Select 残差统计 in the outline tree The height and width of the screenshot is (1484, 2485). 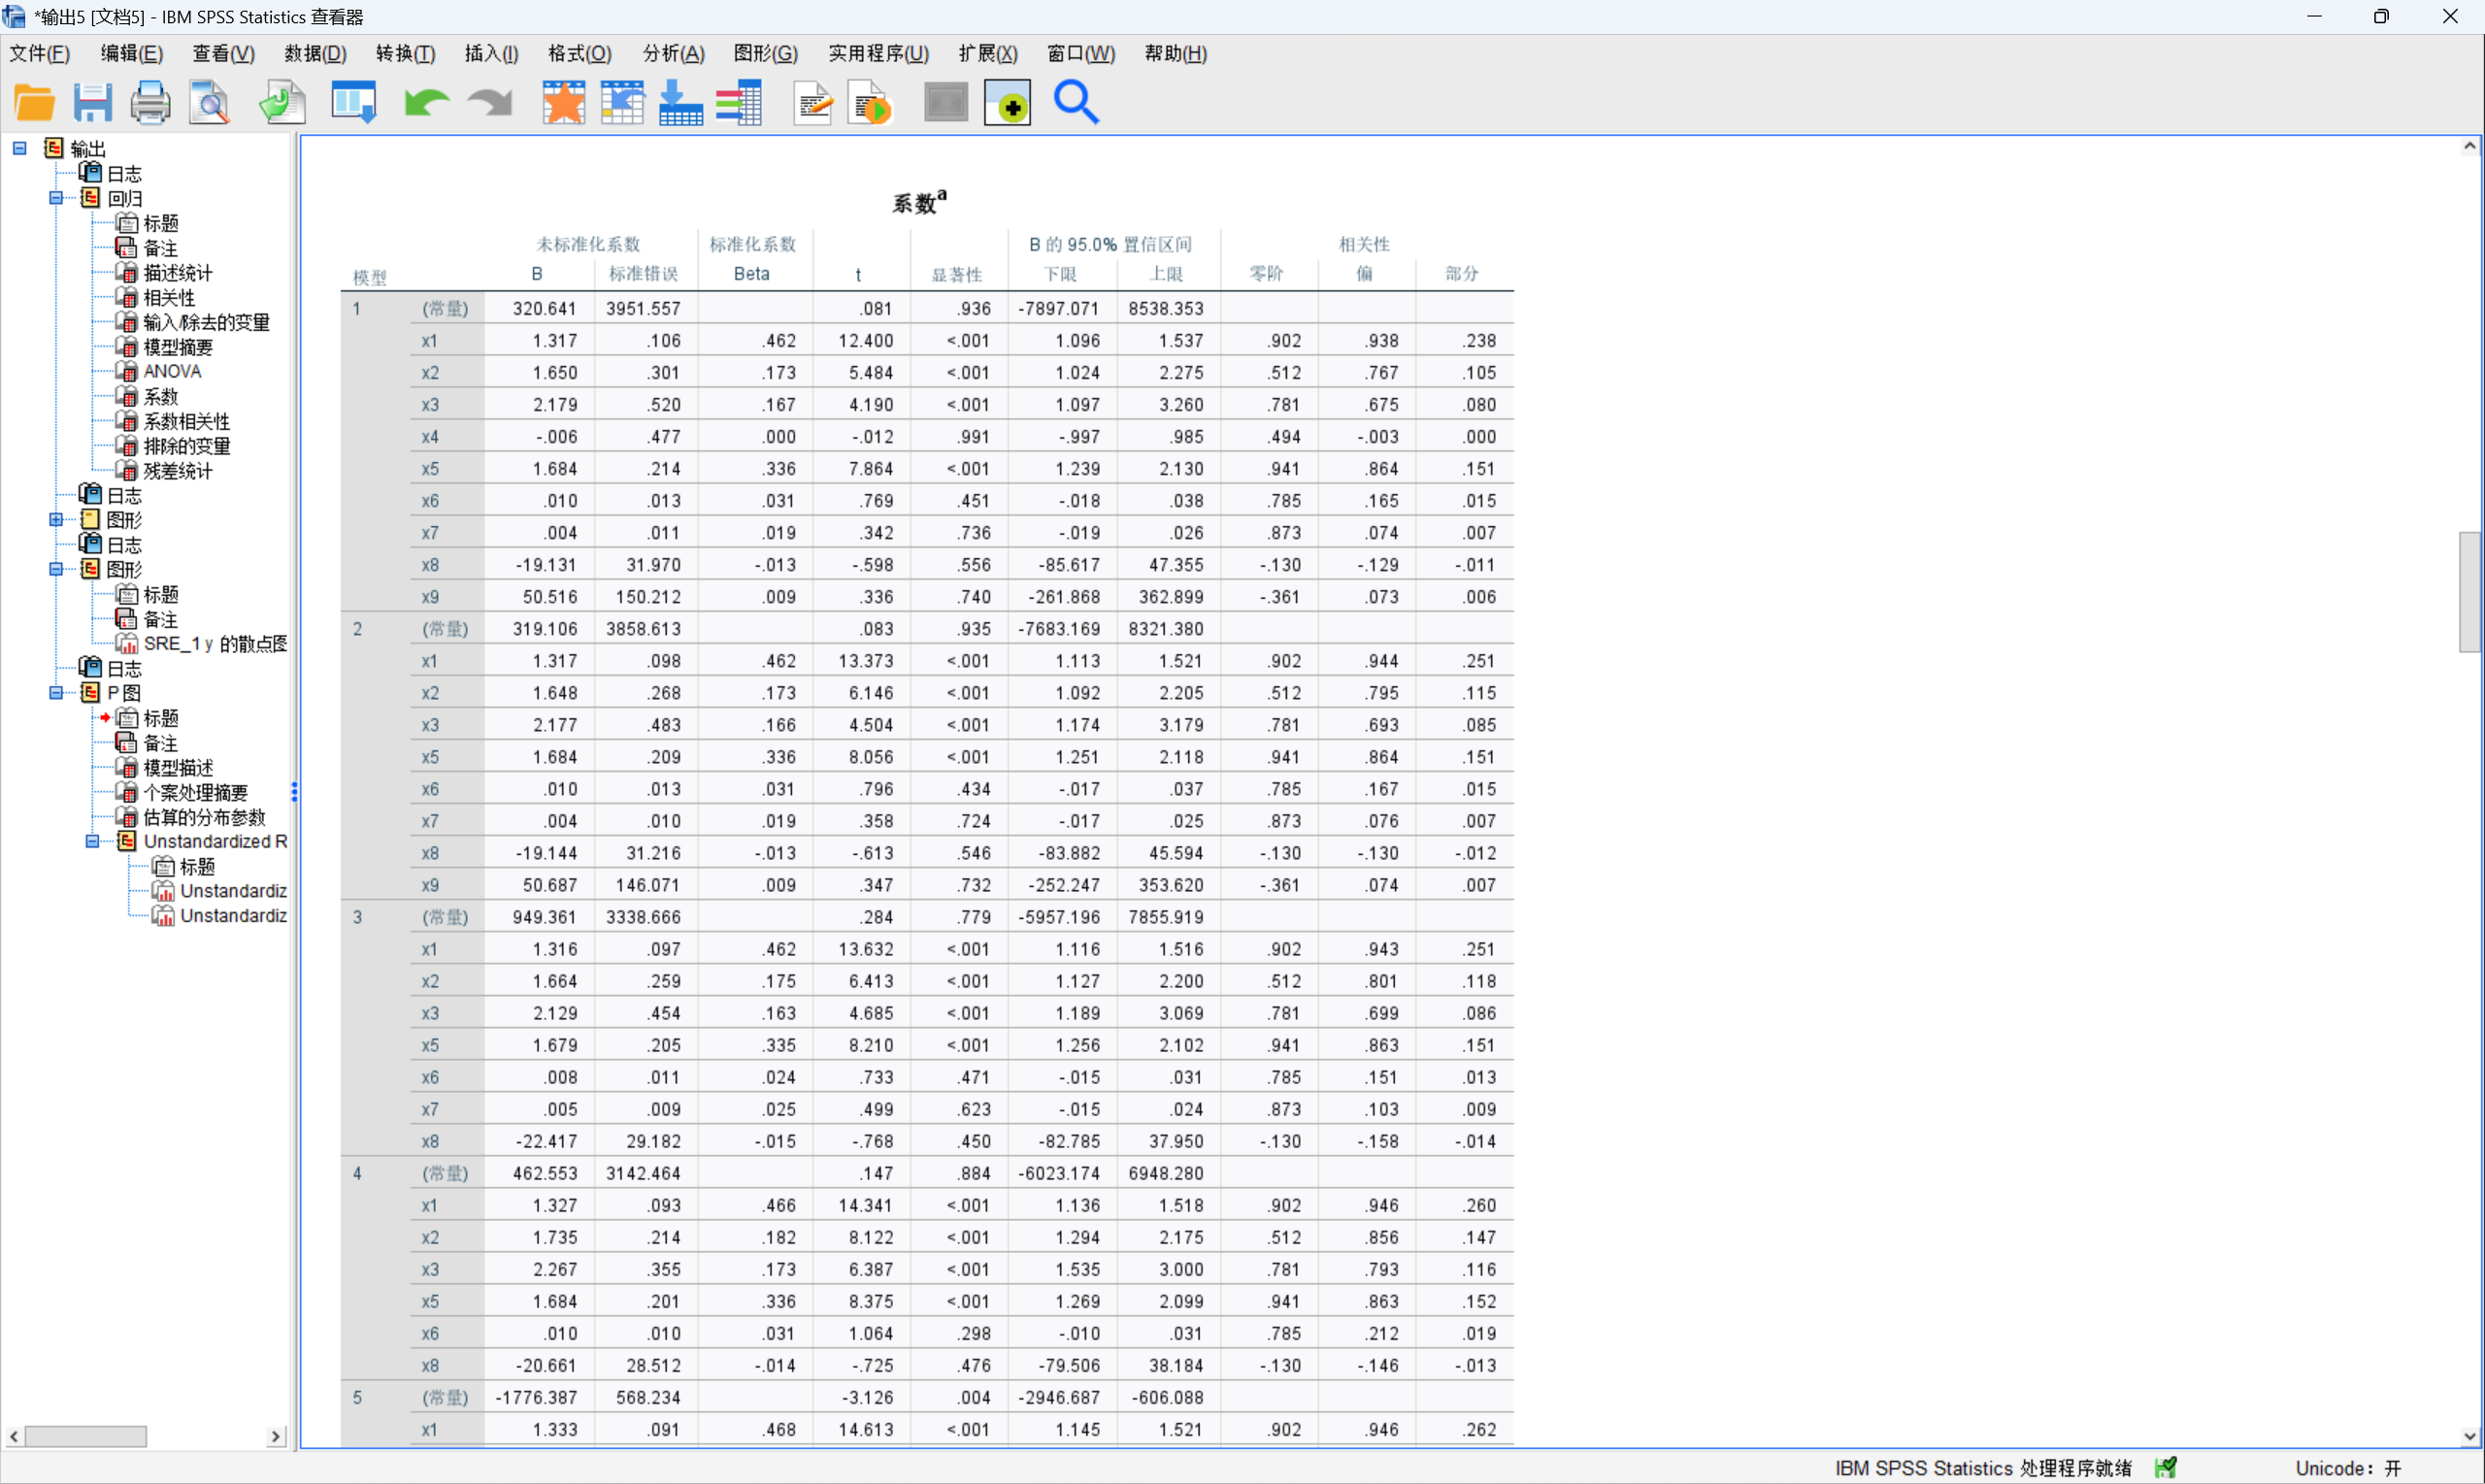tap(178, 470)
